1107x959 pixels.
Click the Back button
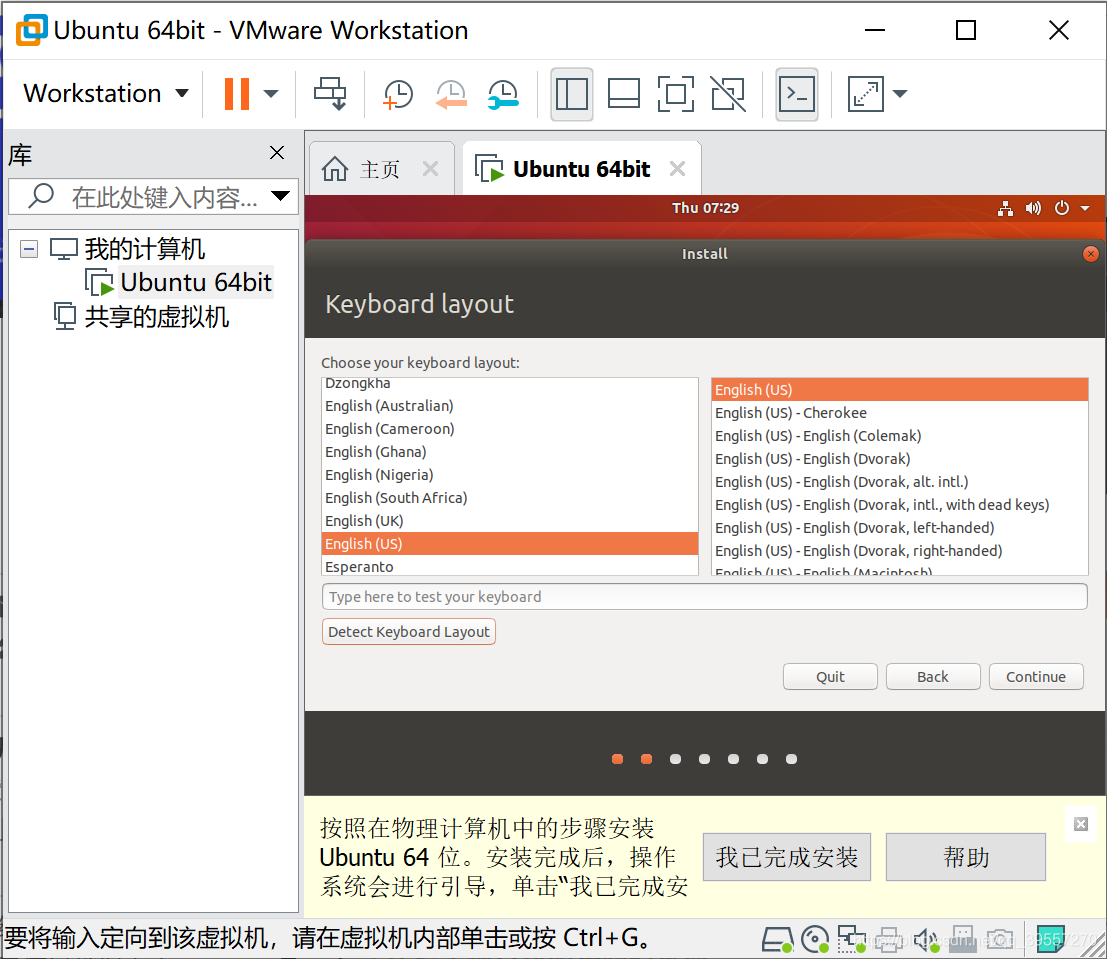point(933,677)
